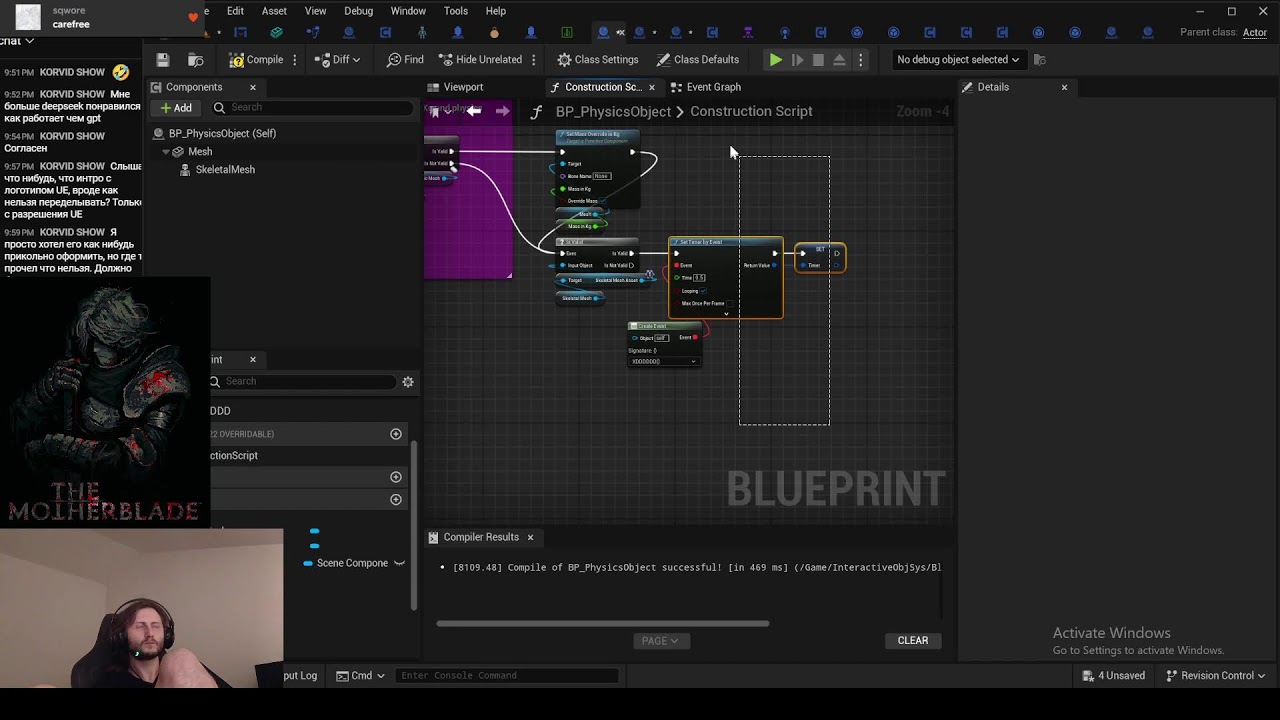This screenshot has height=720, width=1280.
Task: Toggle Scene Component variable visibility eye
Action: [x=399, y=563]
